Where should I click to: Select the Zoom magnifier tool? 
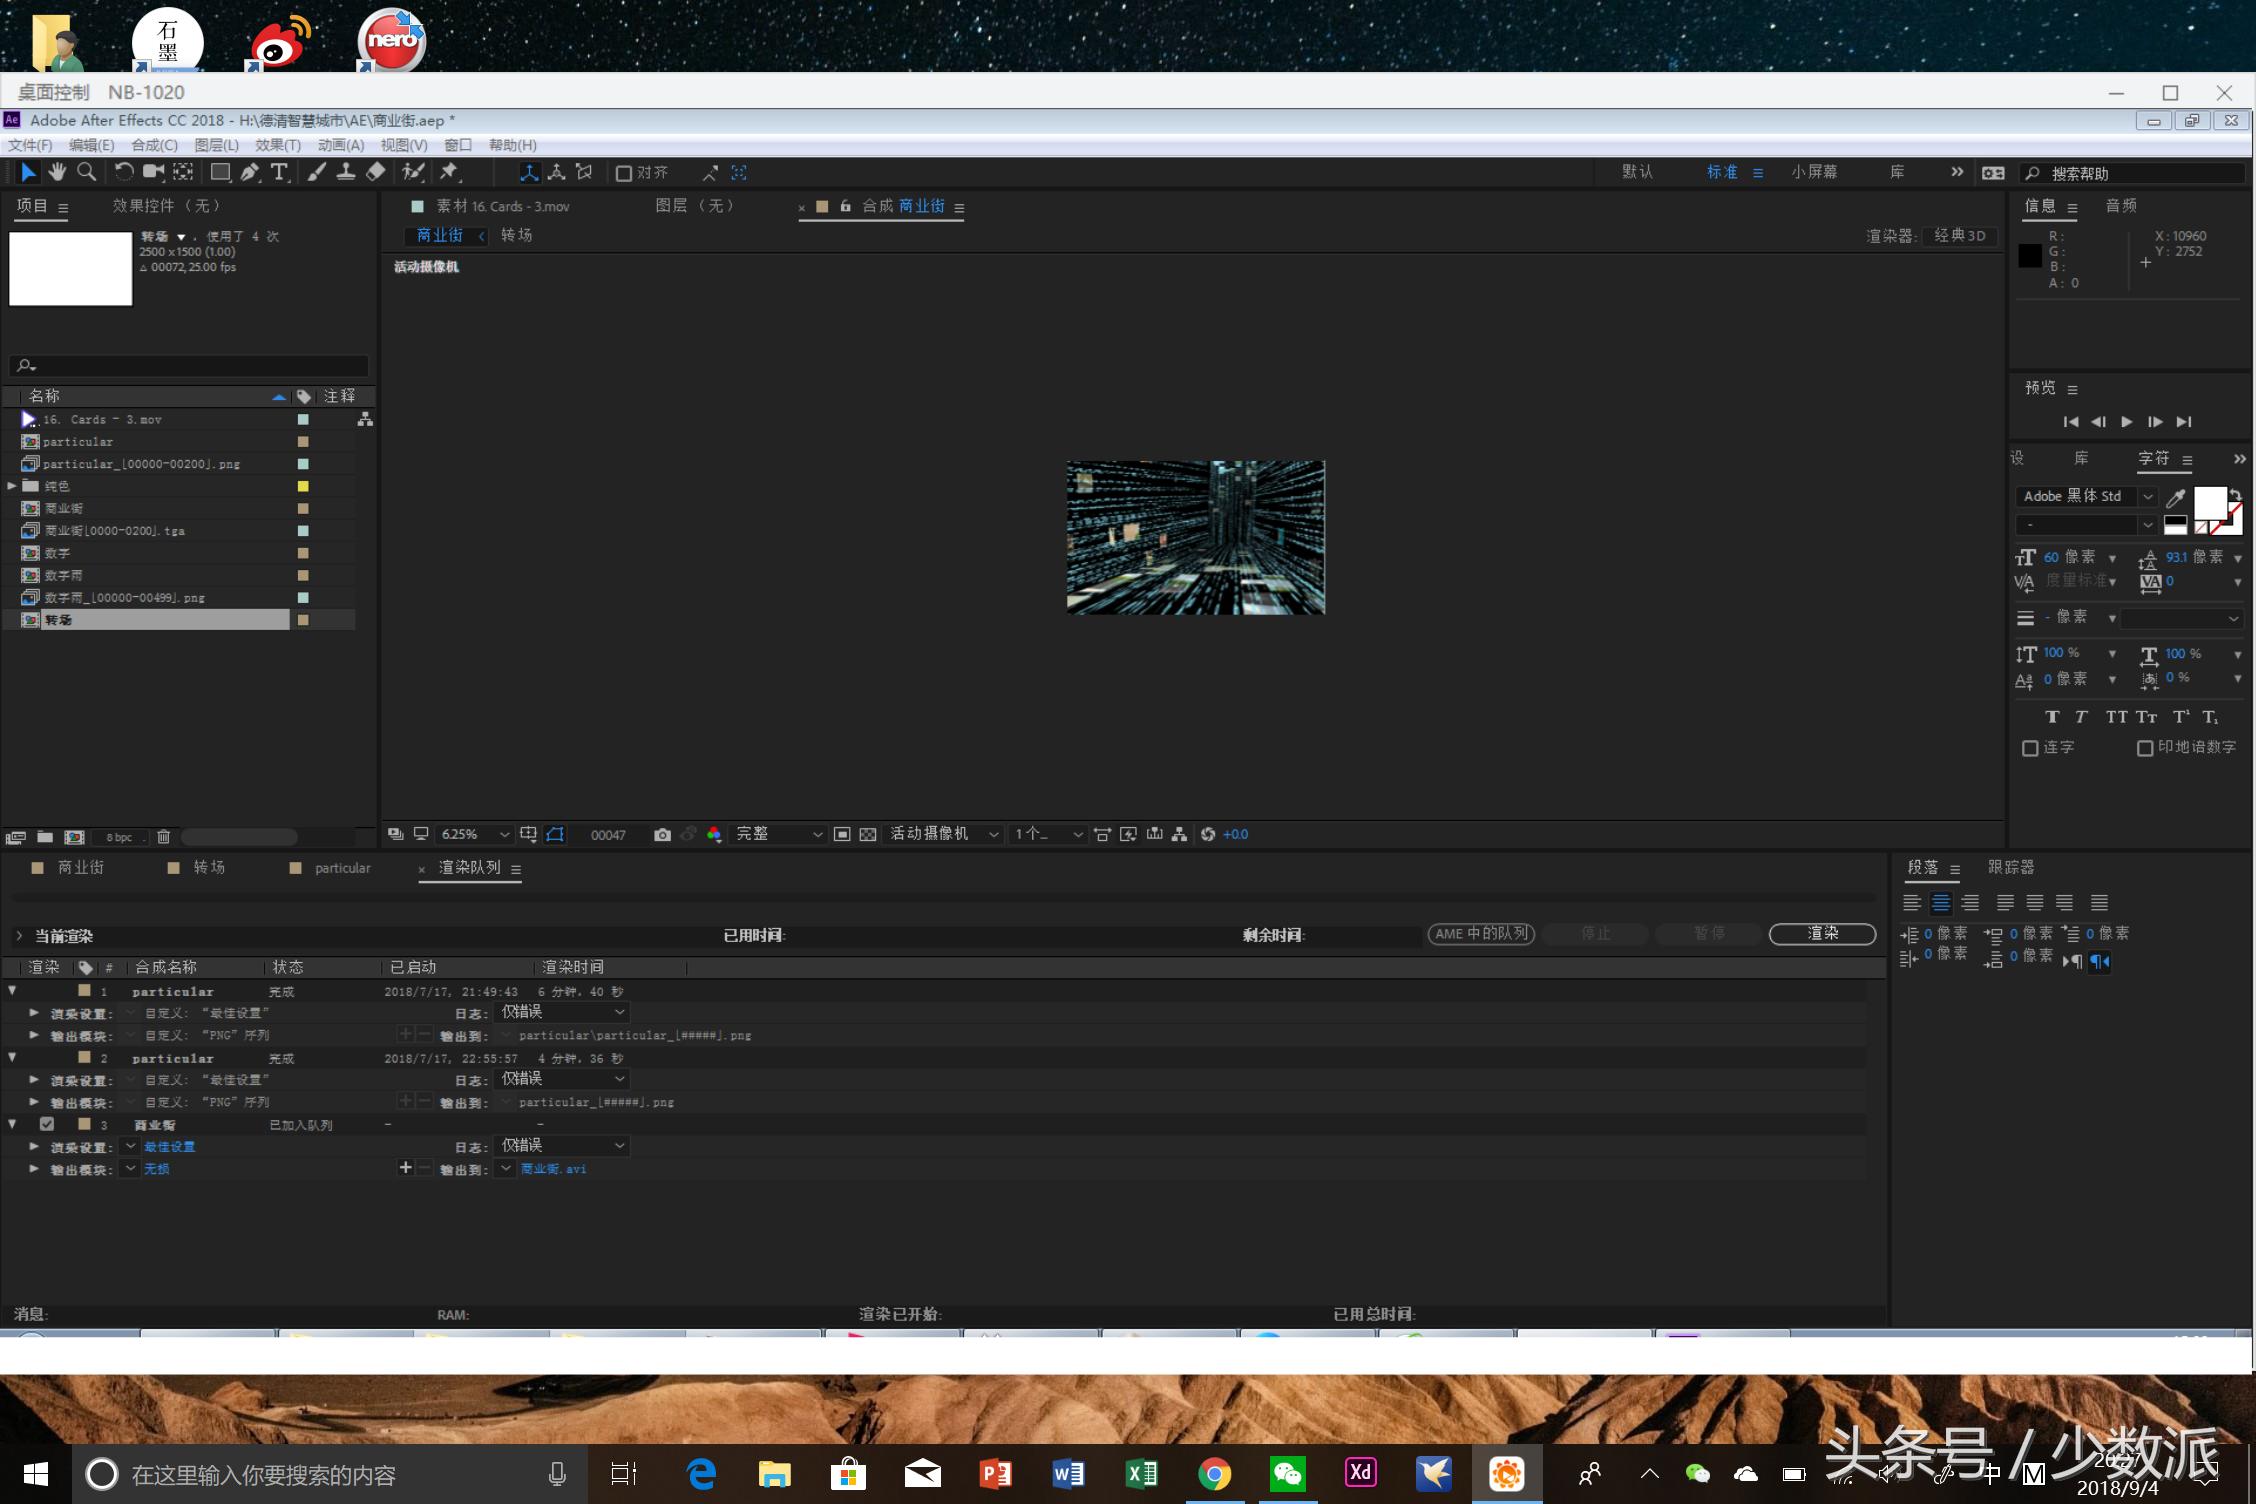click(x=87, y=172)
